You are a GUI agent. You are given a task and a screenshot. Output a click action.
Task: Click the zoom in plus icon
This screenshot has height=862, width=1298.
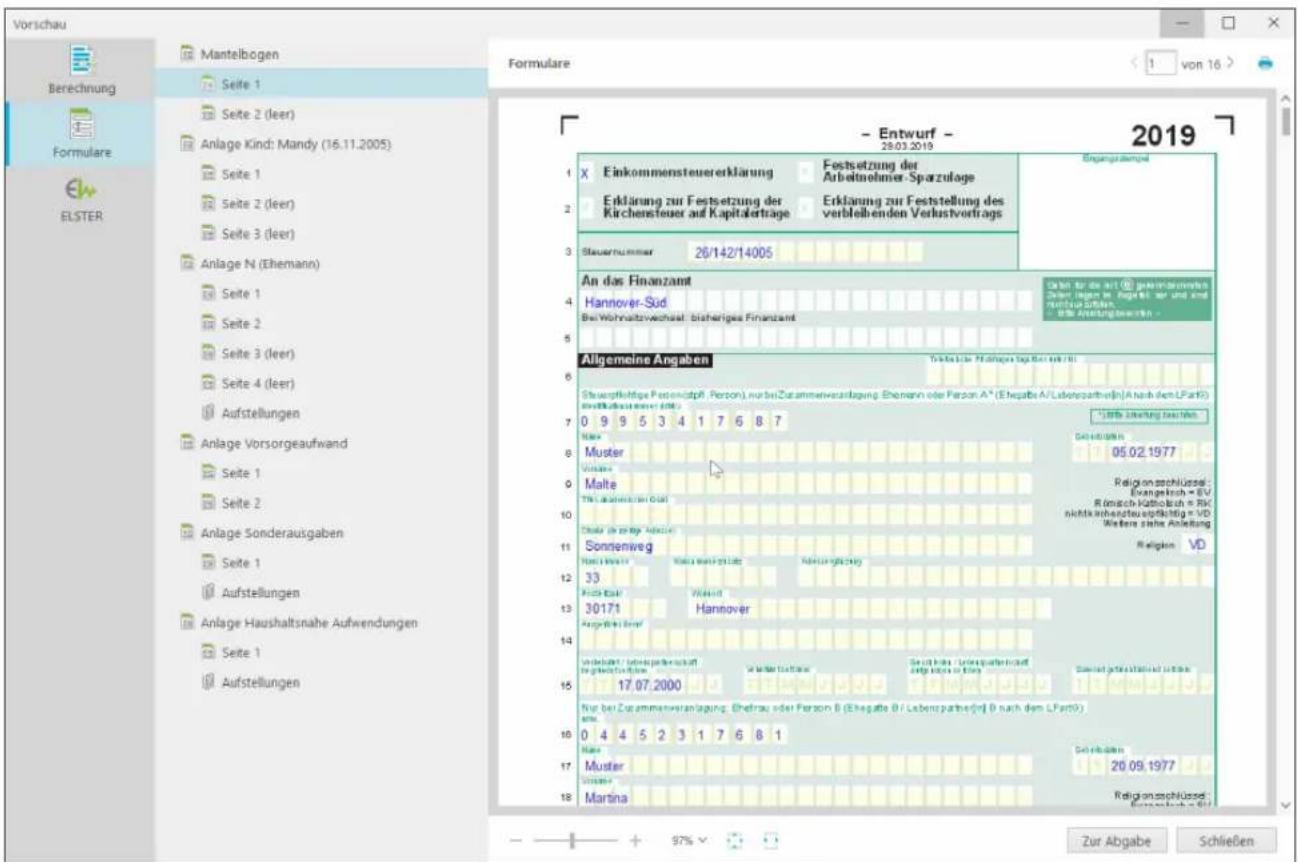coord(634,842)
